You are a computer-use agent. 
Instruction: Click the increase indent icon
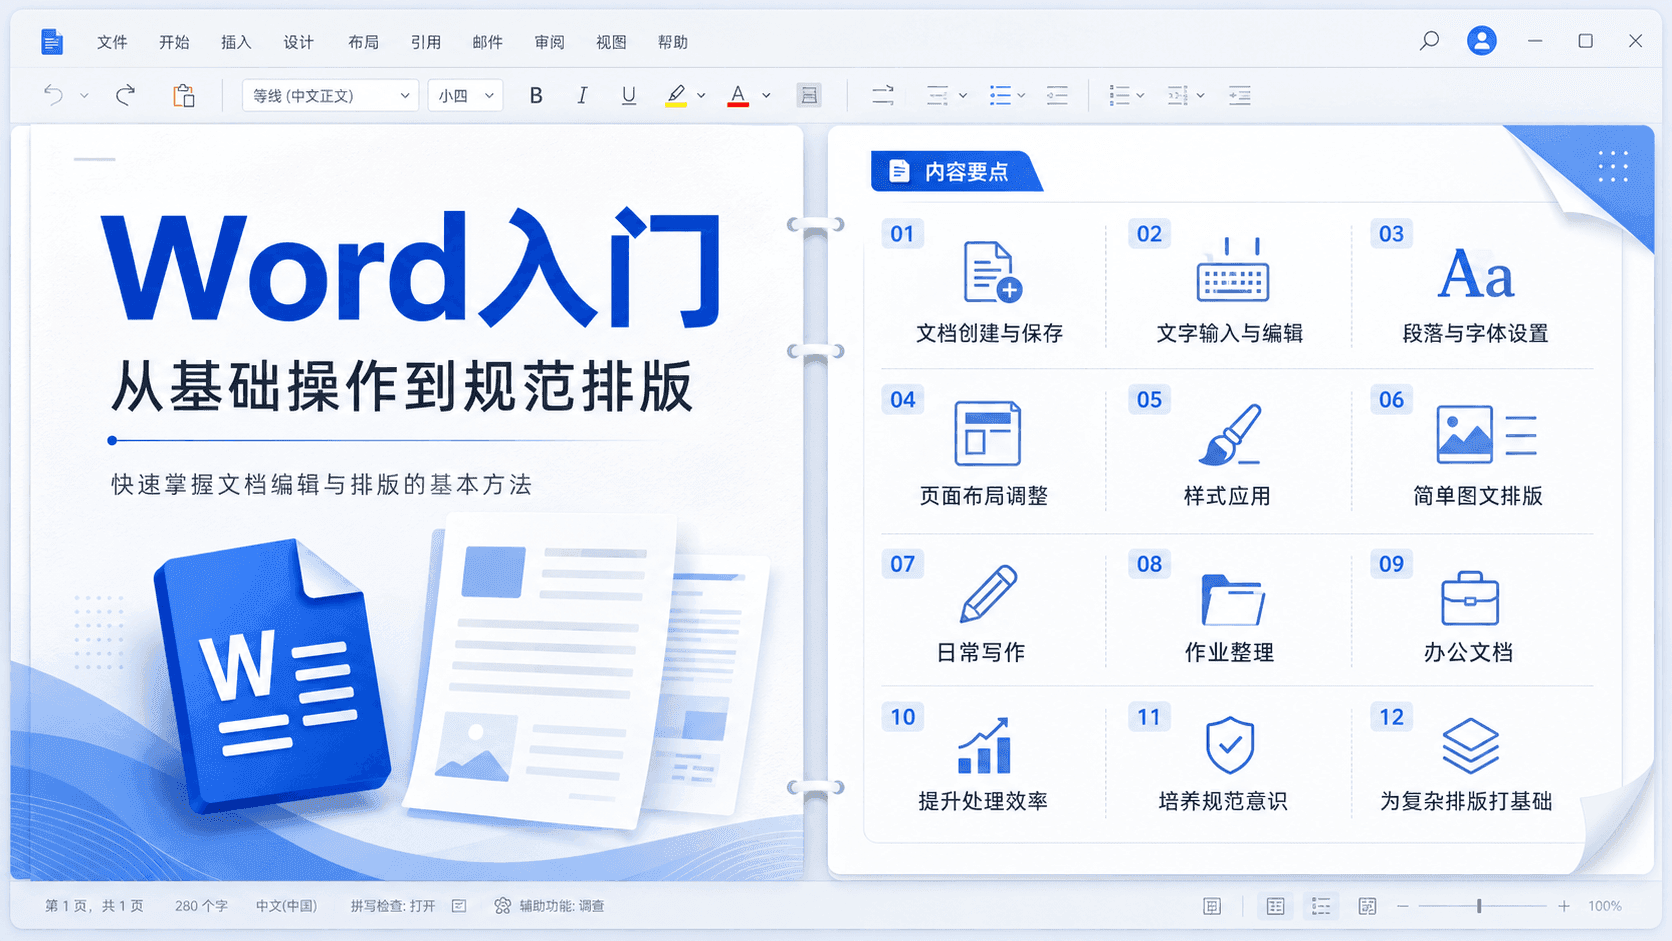[1240, 95]
